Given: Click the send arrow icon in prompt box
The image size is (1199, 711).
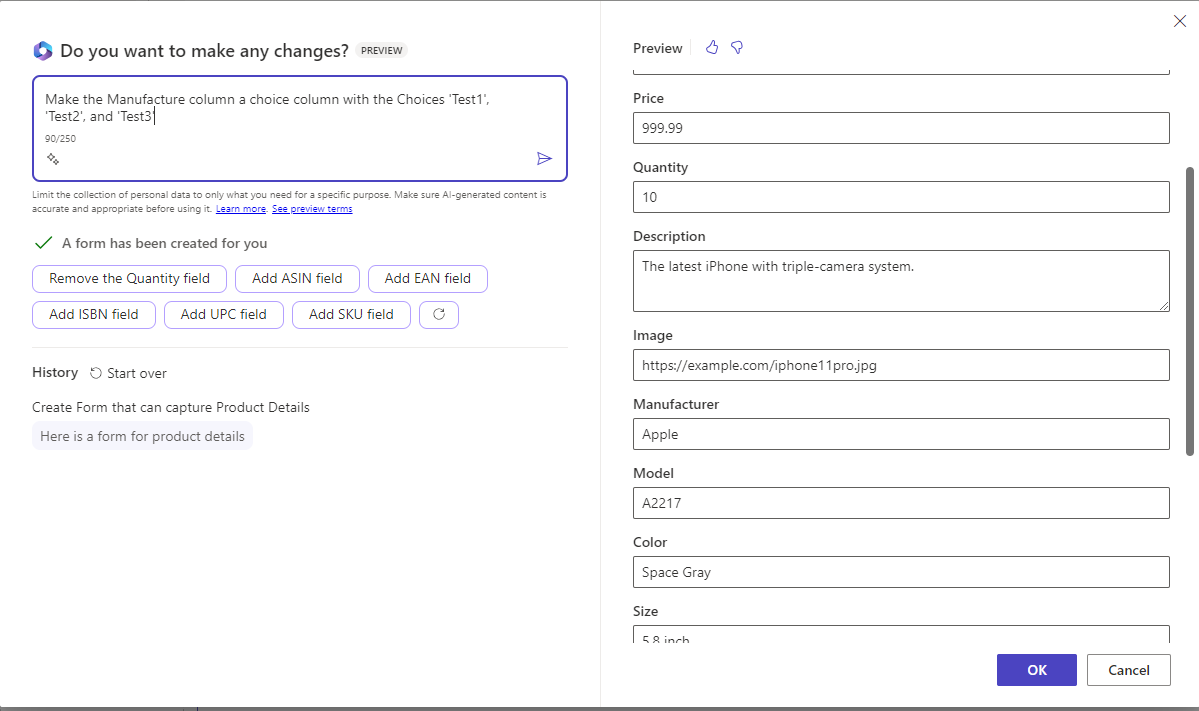Looking at the screenshot, I should pos(544,159).
